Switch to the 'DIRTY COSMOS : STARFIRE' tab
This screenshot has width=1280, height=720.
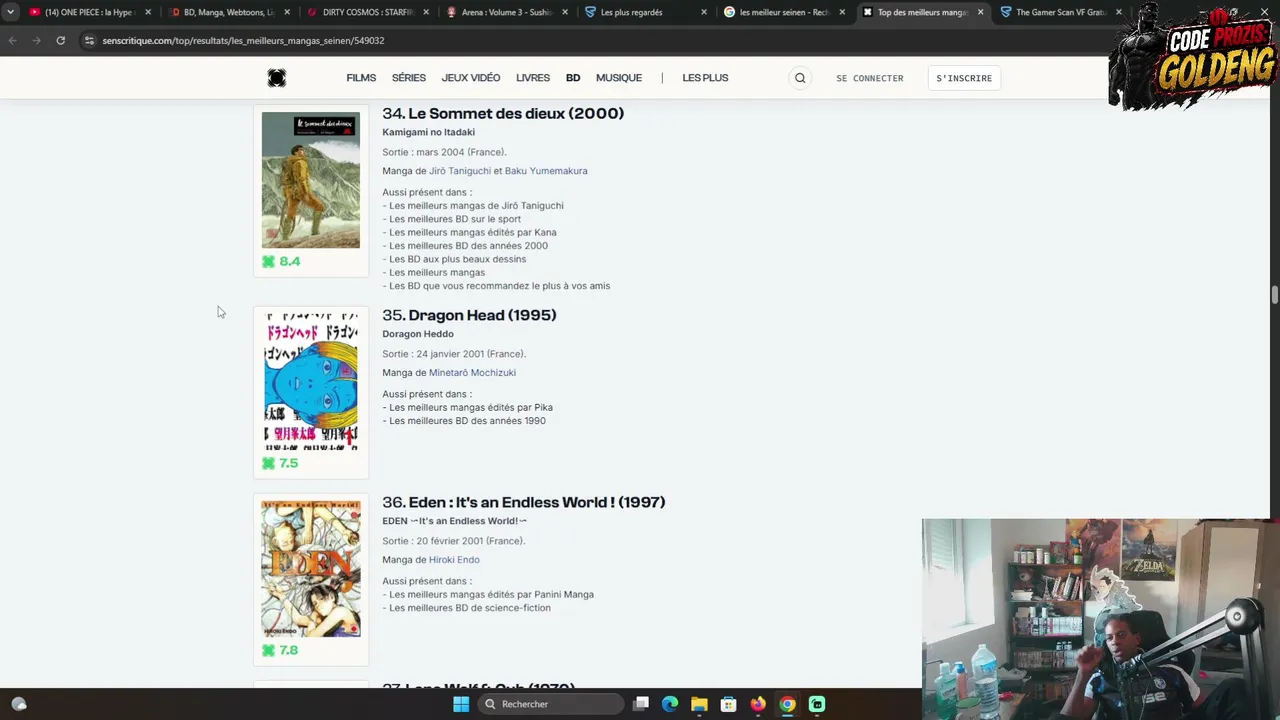pyautogui.click(x=366, y=12)
